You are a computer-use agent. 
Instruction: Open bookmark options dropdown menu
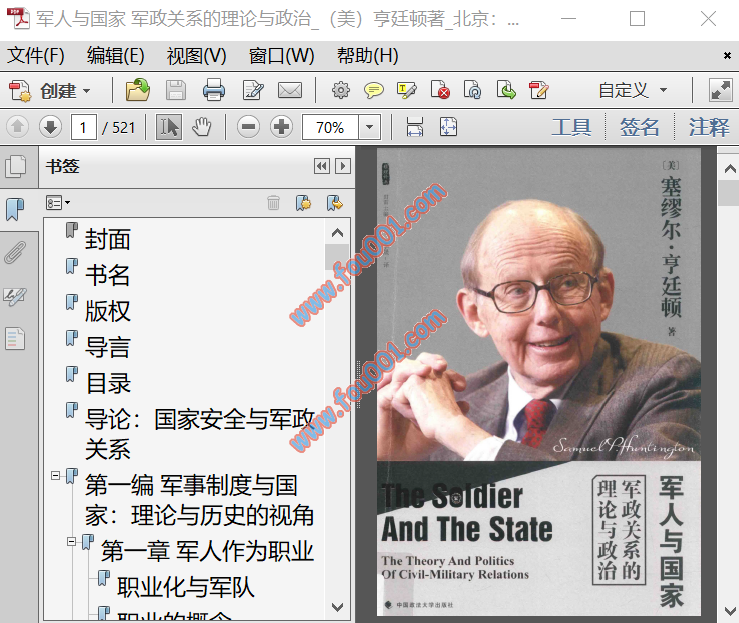coord(58,203)
